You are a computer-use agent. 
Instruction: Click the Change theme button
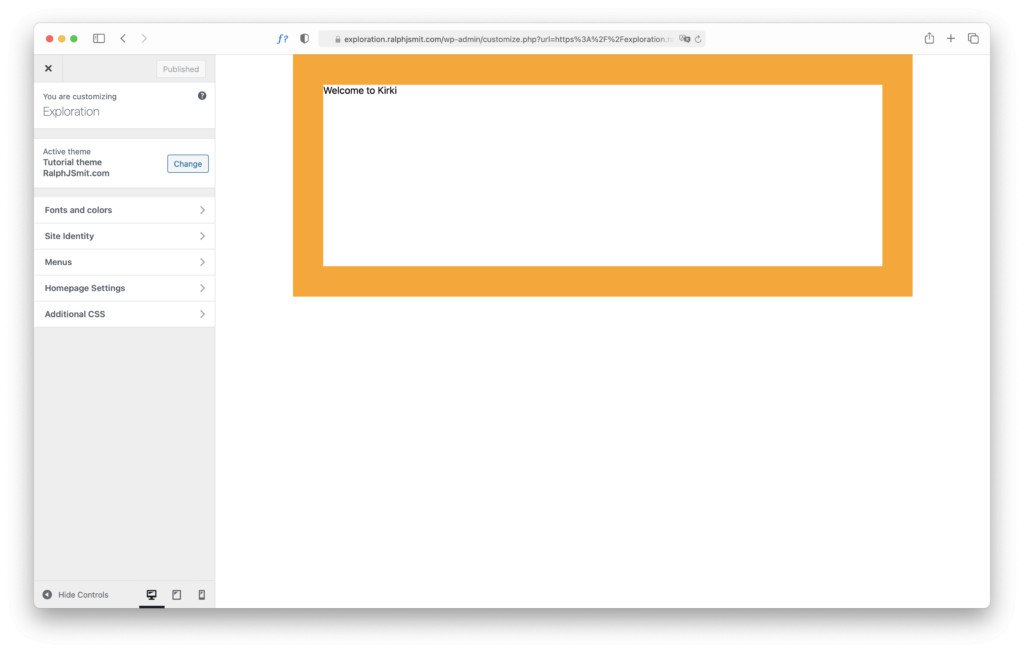tap(188, 163)
